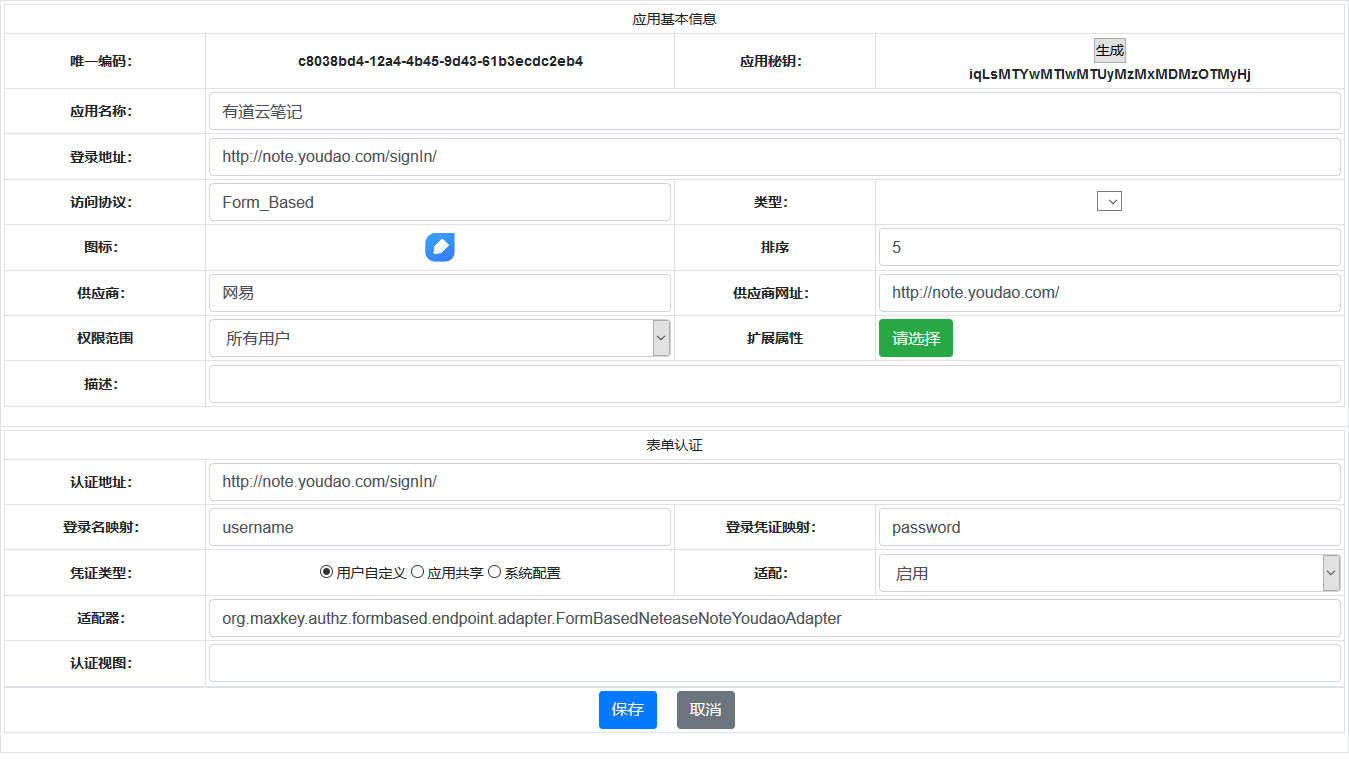Image resolution: width=1349 pixels, height=769 pixels.
Task: Click the 适配器 class name field
Action: 773,618
